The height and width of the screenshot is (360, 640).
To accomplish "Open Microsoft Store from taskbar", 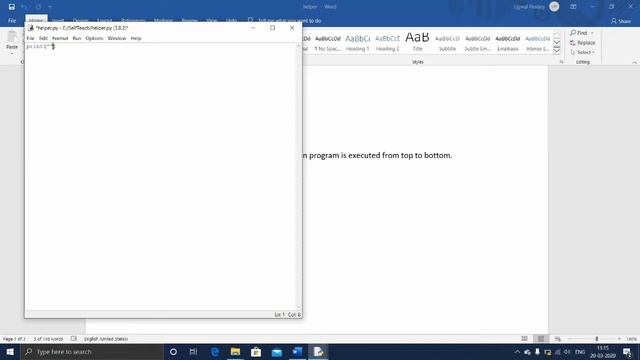I will (256, 351).
